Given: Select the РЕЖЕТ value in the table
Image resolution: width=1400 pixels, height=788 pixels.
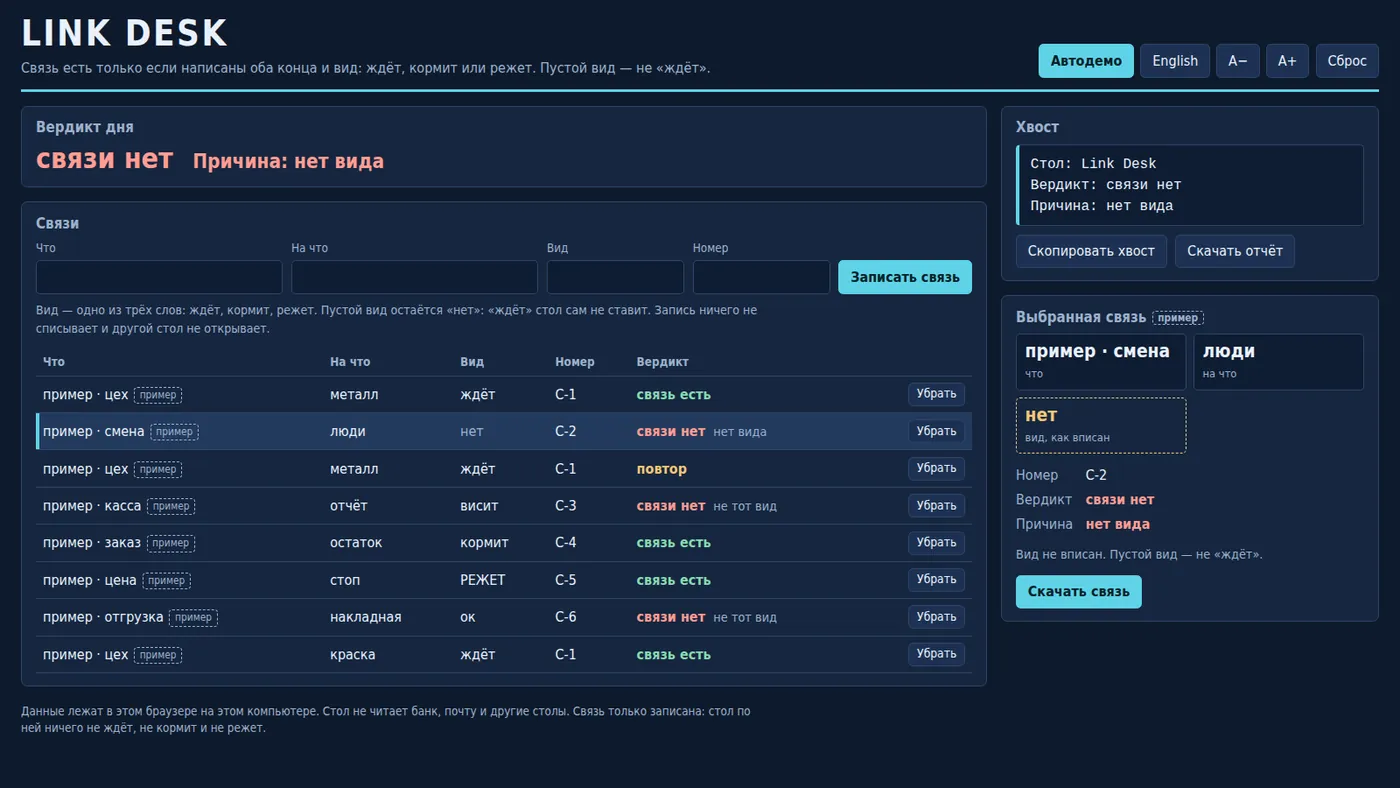Looking at the screenshot, I should click(x=483, y=580).
